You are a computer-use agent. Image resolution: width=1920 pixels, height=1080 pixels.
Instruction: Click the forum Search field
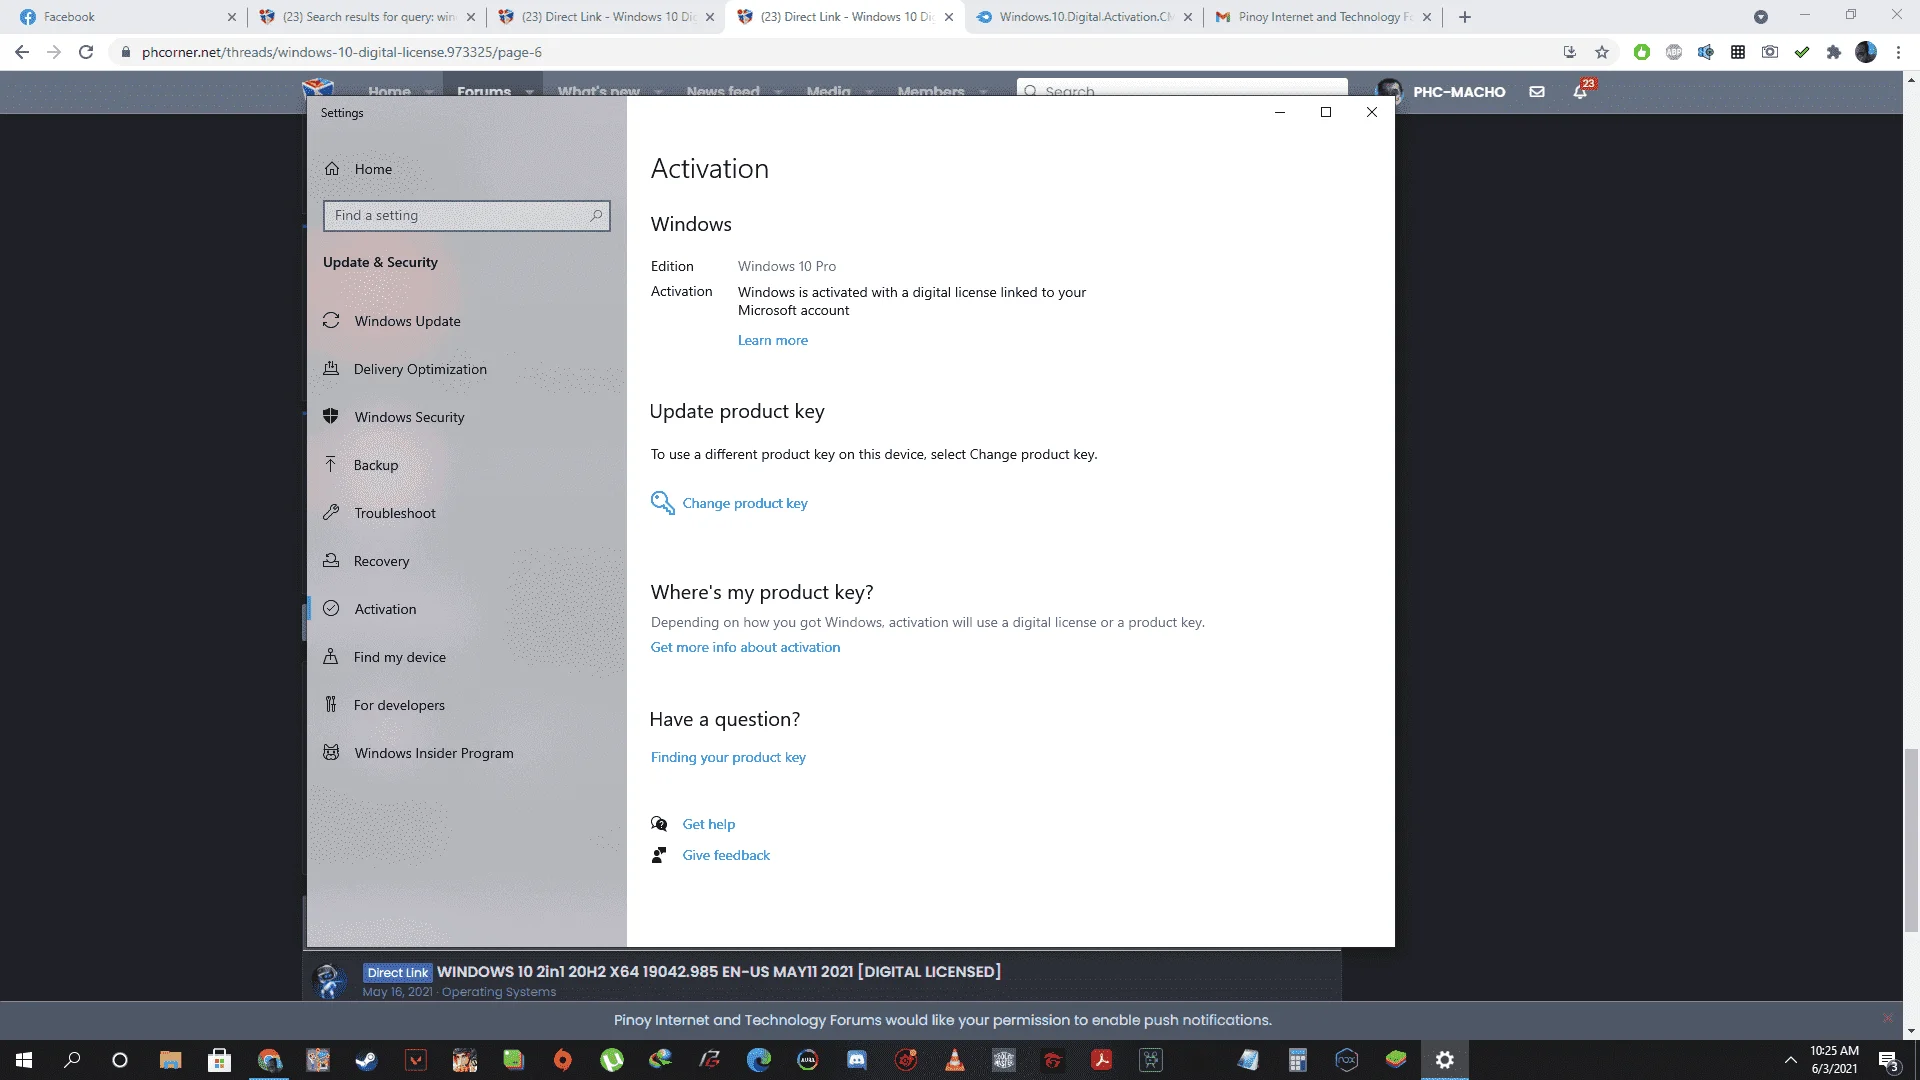coord(1182,88)
